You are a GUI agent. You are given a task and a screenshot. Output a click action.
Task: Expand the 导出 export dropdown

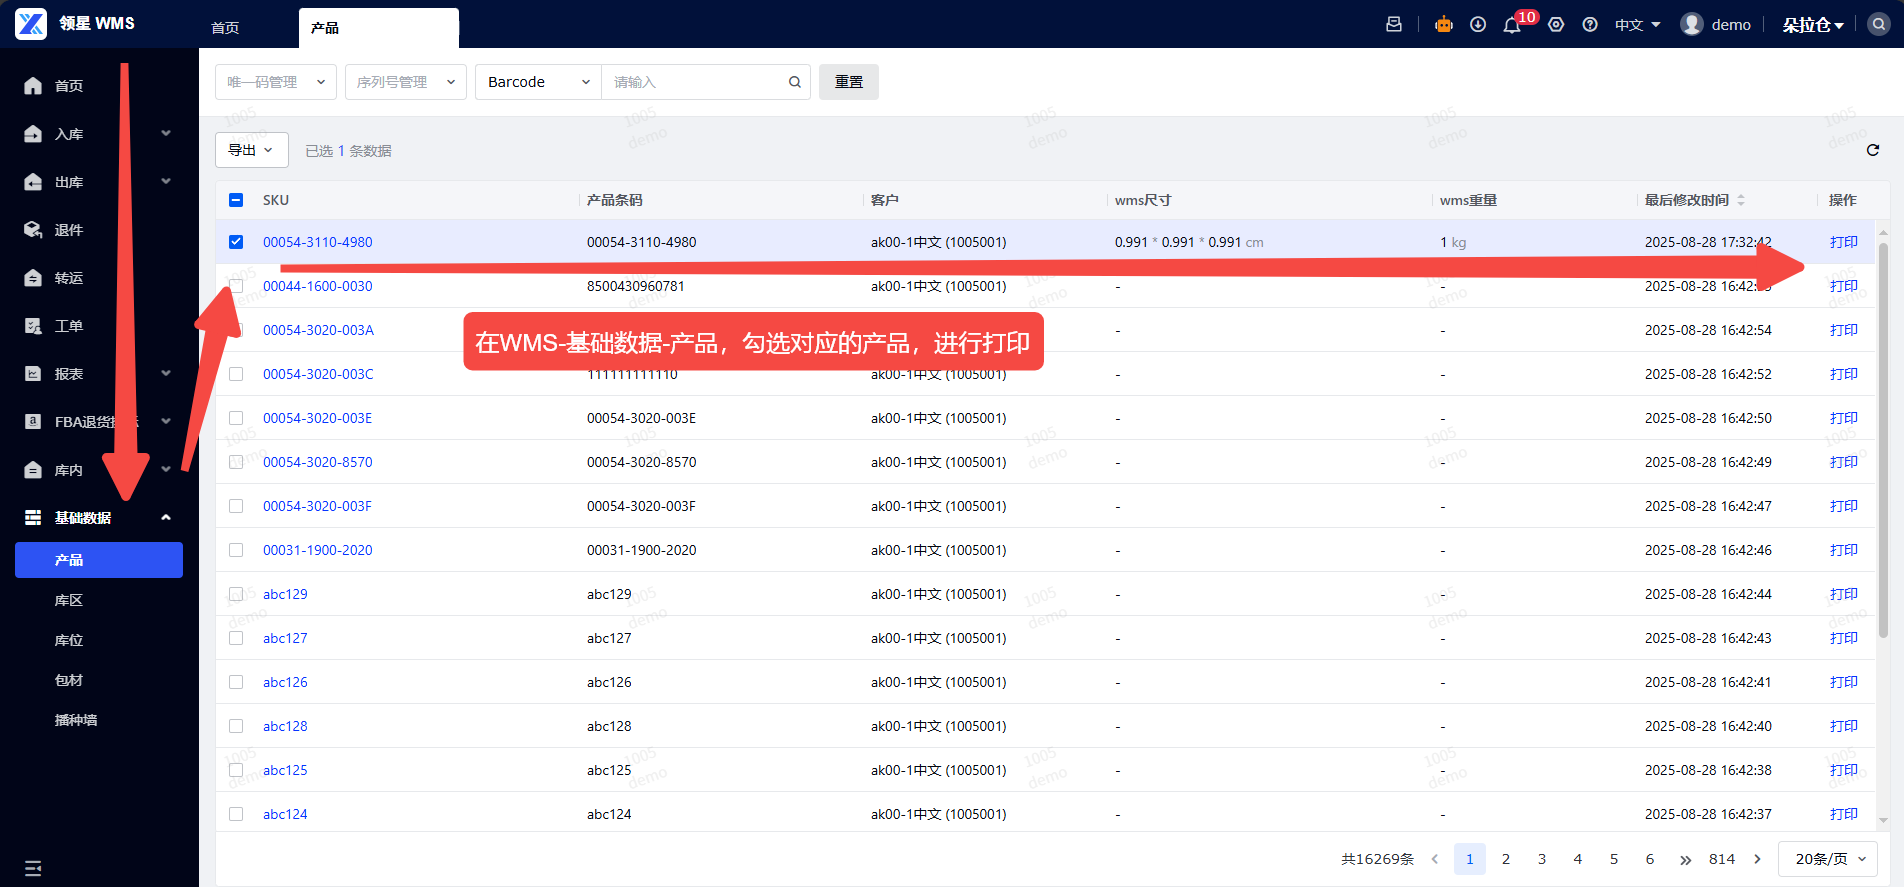251,150
